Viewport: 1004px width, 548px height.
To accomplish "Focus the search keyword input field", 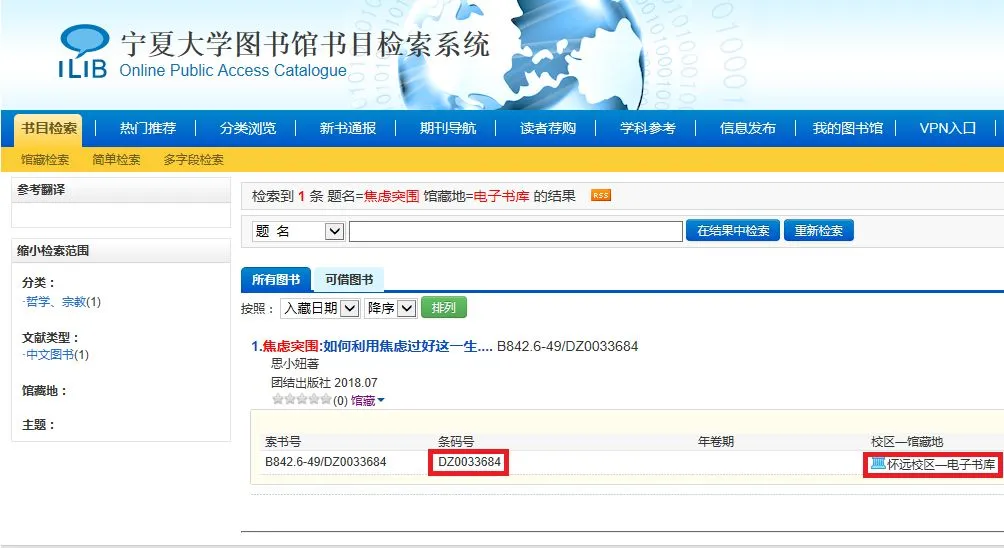I will [x=515, y=231].
